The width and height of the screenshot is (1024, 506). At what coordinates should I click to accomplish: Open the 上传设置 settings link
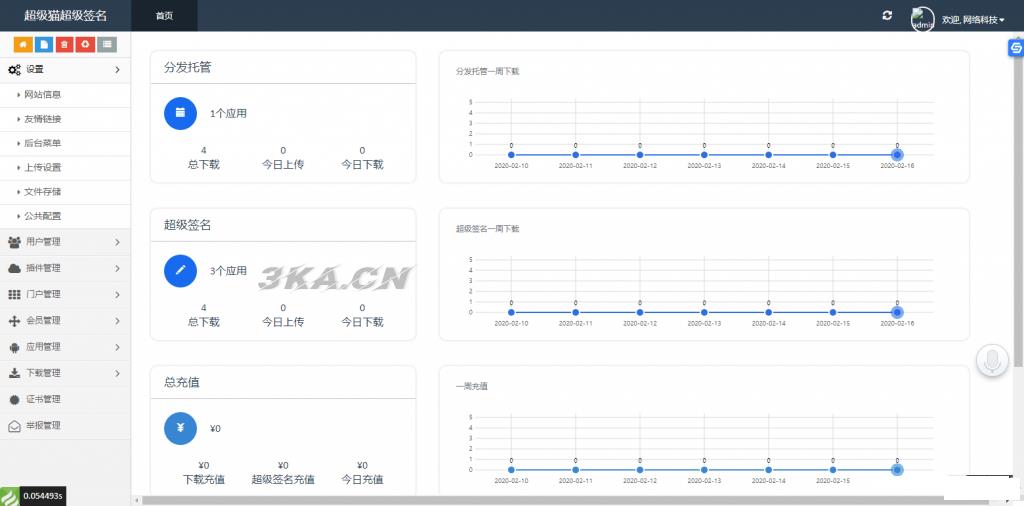point(43,167)
